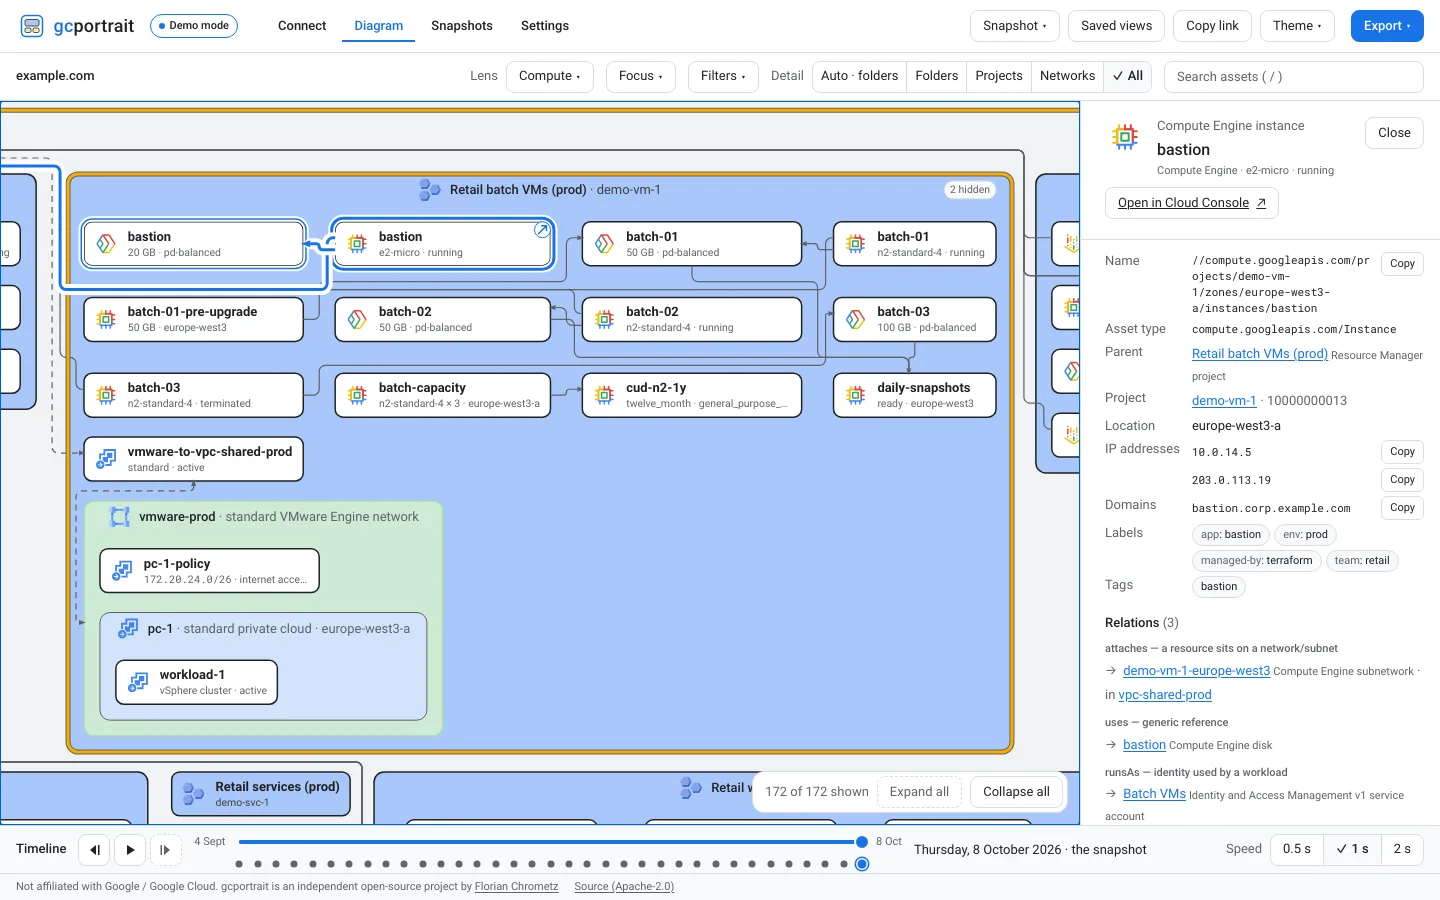Click the workload-1 cluster icon

[x=138, y=682]
